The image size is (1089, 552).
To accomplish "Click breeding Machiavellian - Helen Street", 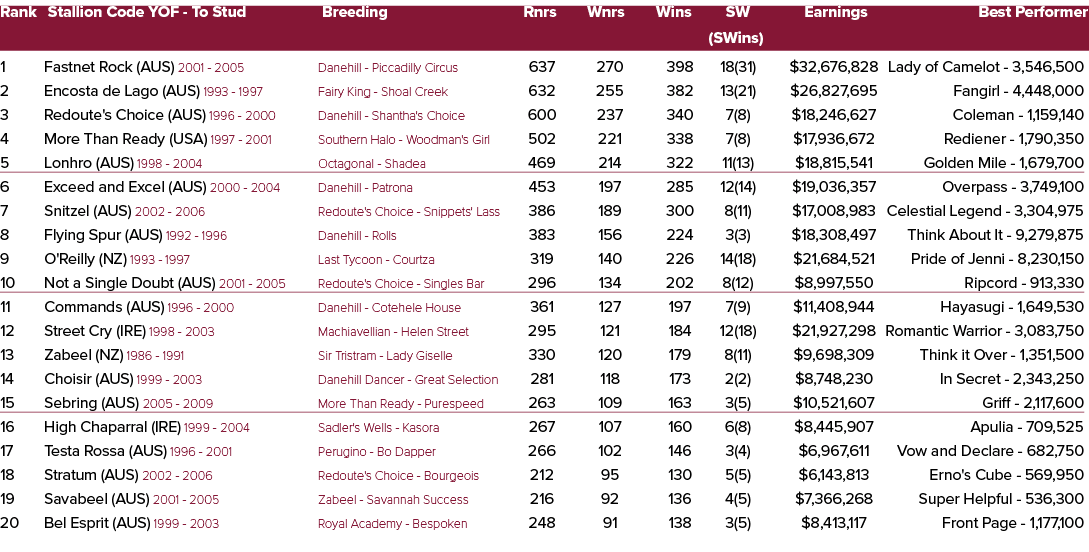I will [393, 332].
